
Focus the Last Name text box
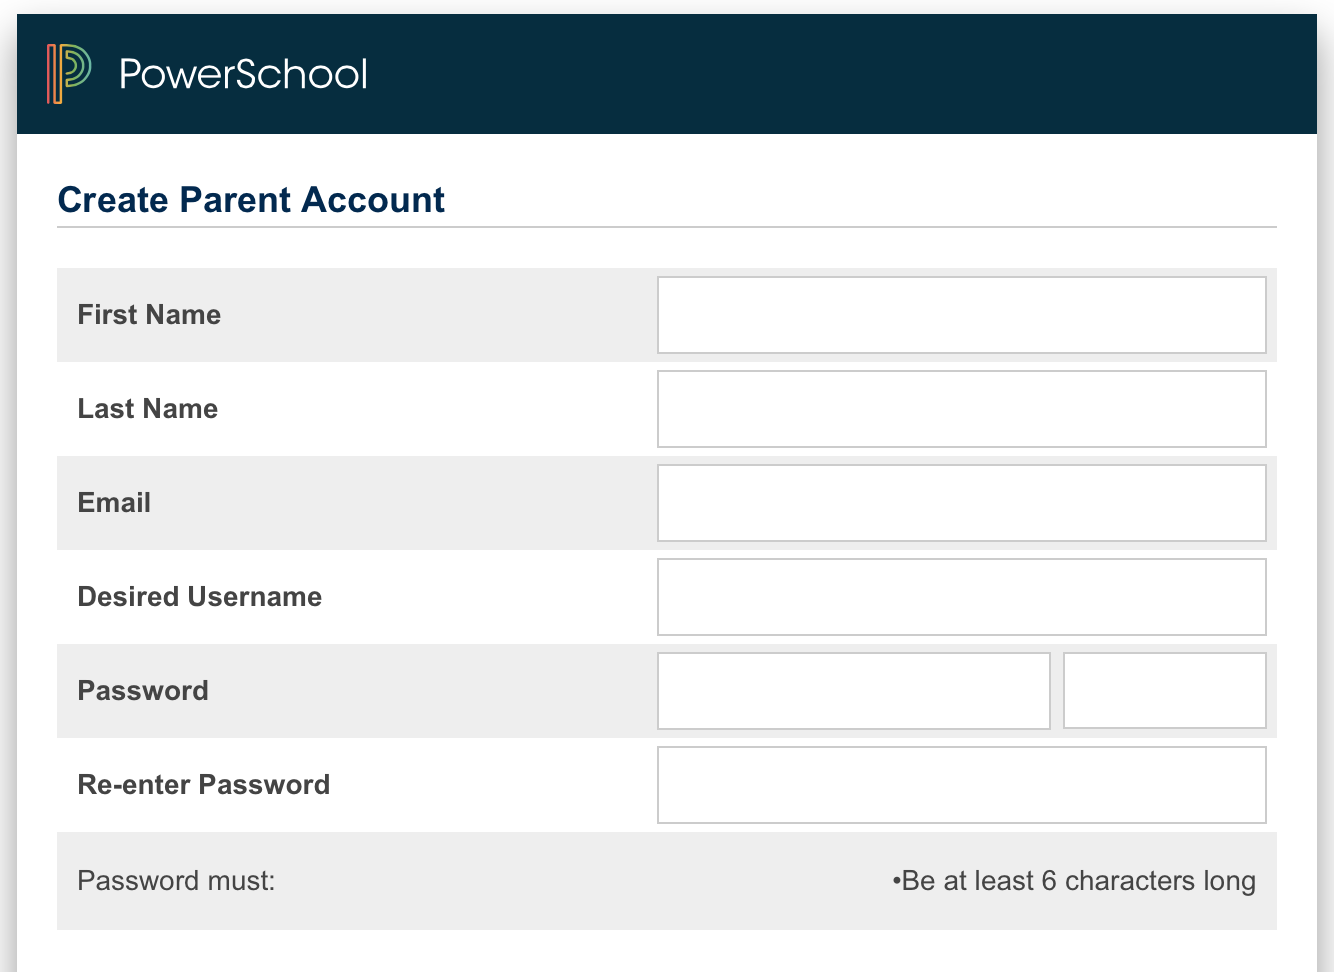coord(961,409)
